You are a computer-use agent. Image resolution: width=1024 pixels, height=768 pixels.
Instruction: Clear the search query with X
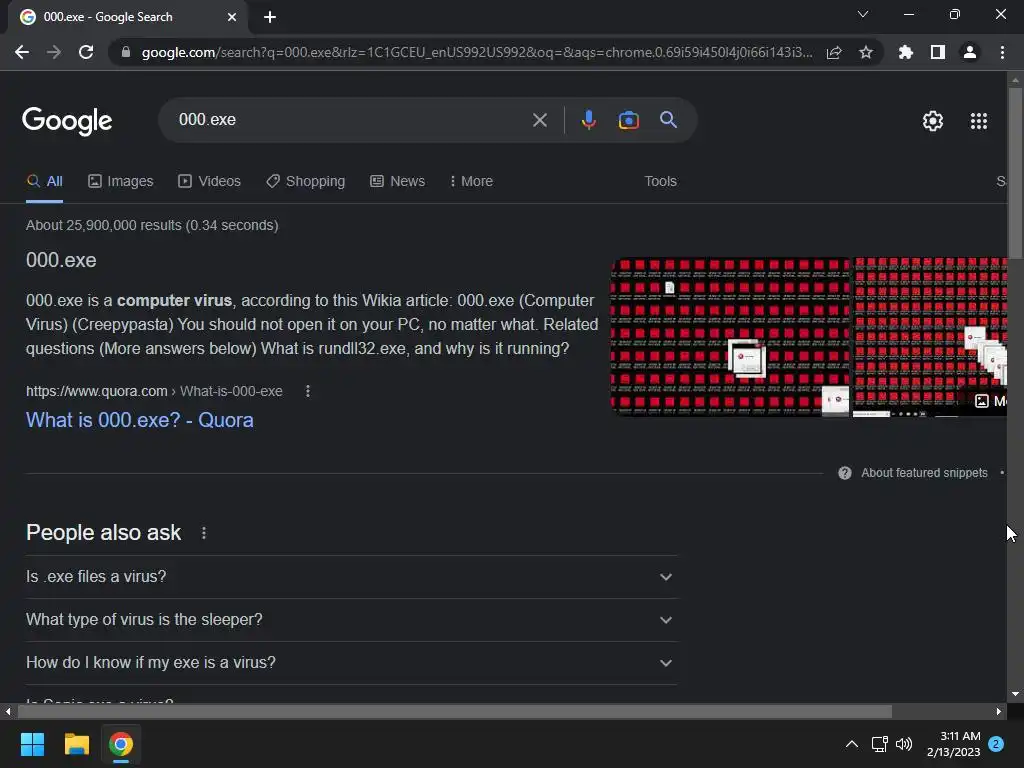(x=539, y=120)
